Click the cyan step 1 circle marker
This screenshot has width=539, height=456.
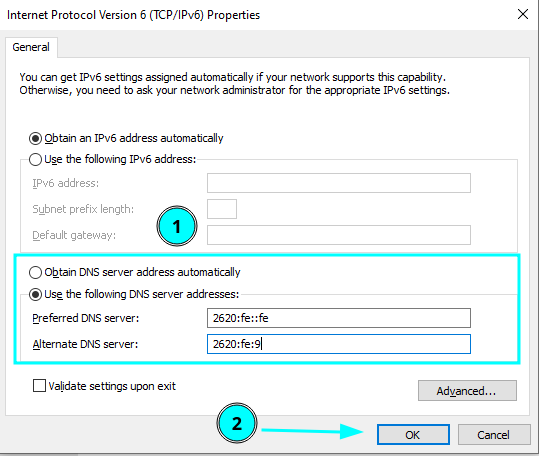point(177,226)
